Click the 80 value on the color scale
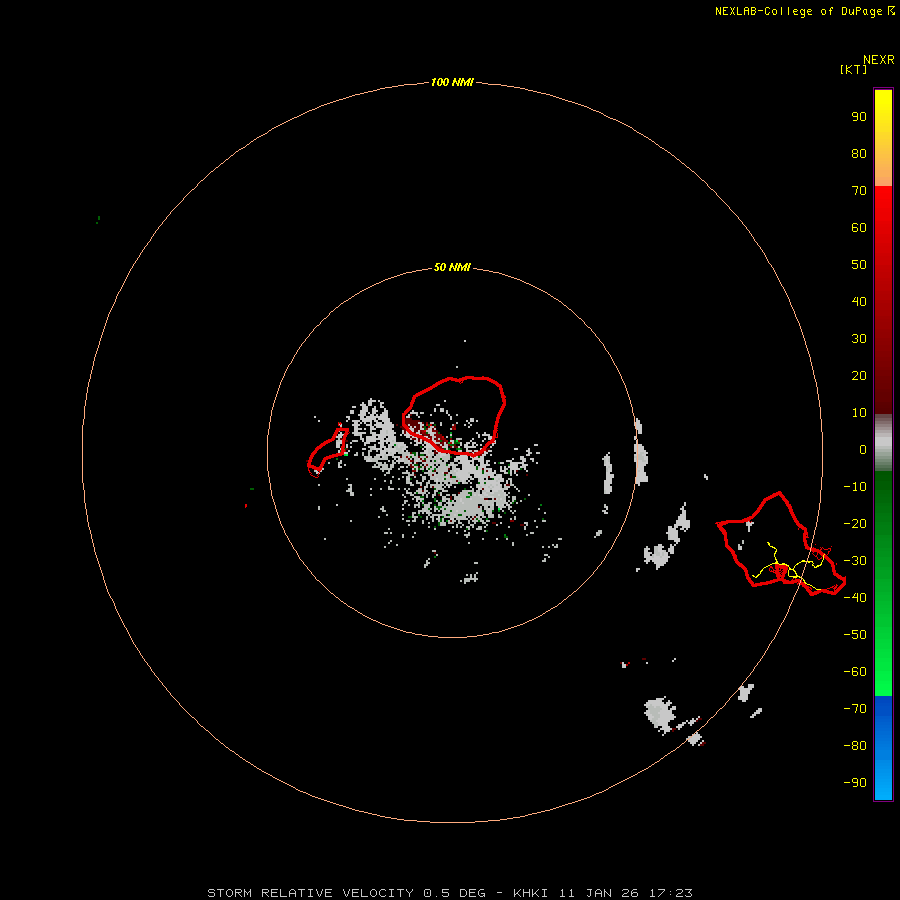The width and height of the screenshot is (900, 900). 859,153
